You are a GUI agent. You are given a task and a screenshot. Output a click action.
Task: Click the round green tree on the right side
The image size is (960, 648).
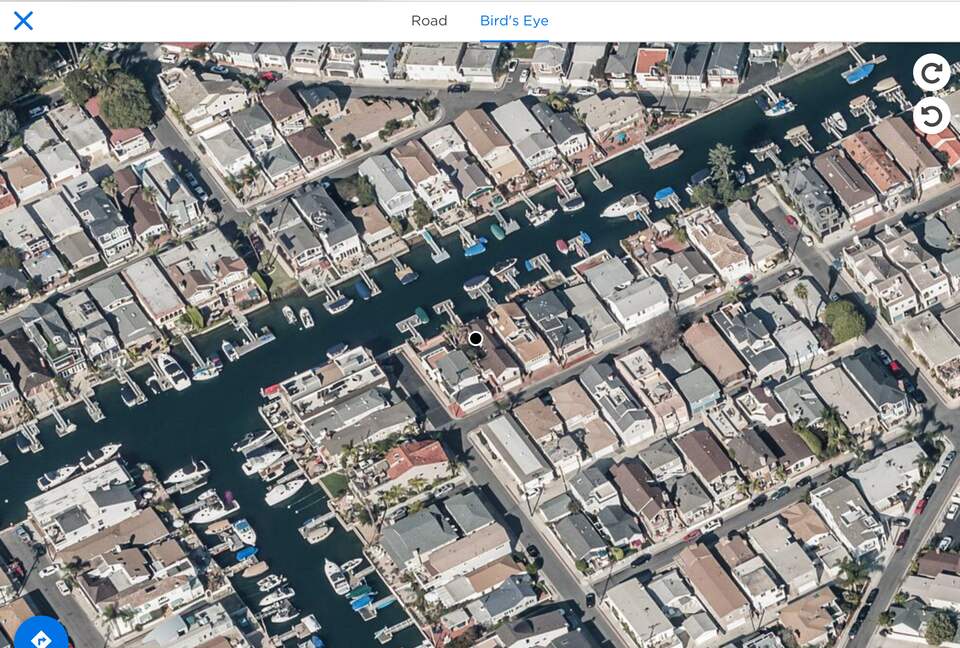click(845, 321)
